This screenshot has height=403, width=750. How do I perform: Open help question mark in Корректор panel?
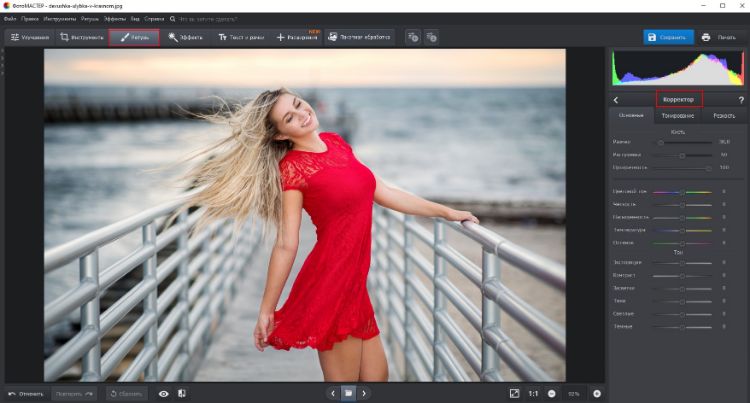740,100
